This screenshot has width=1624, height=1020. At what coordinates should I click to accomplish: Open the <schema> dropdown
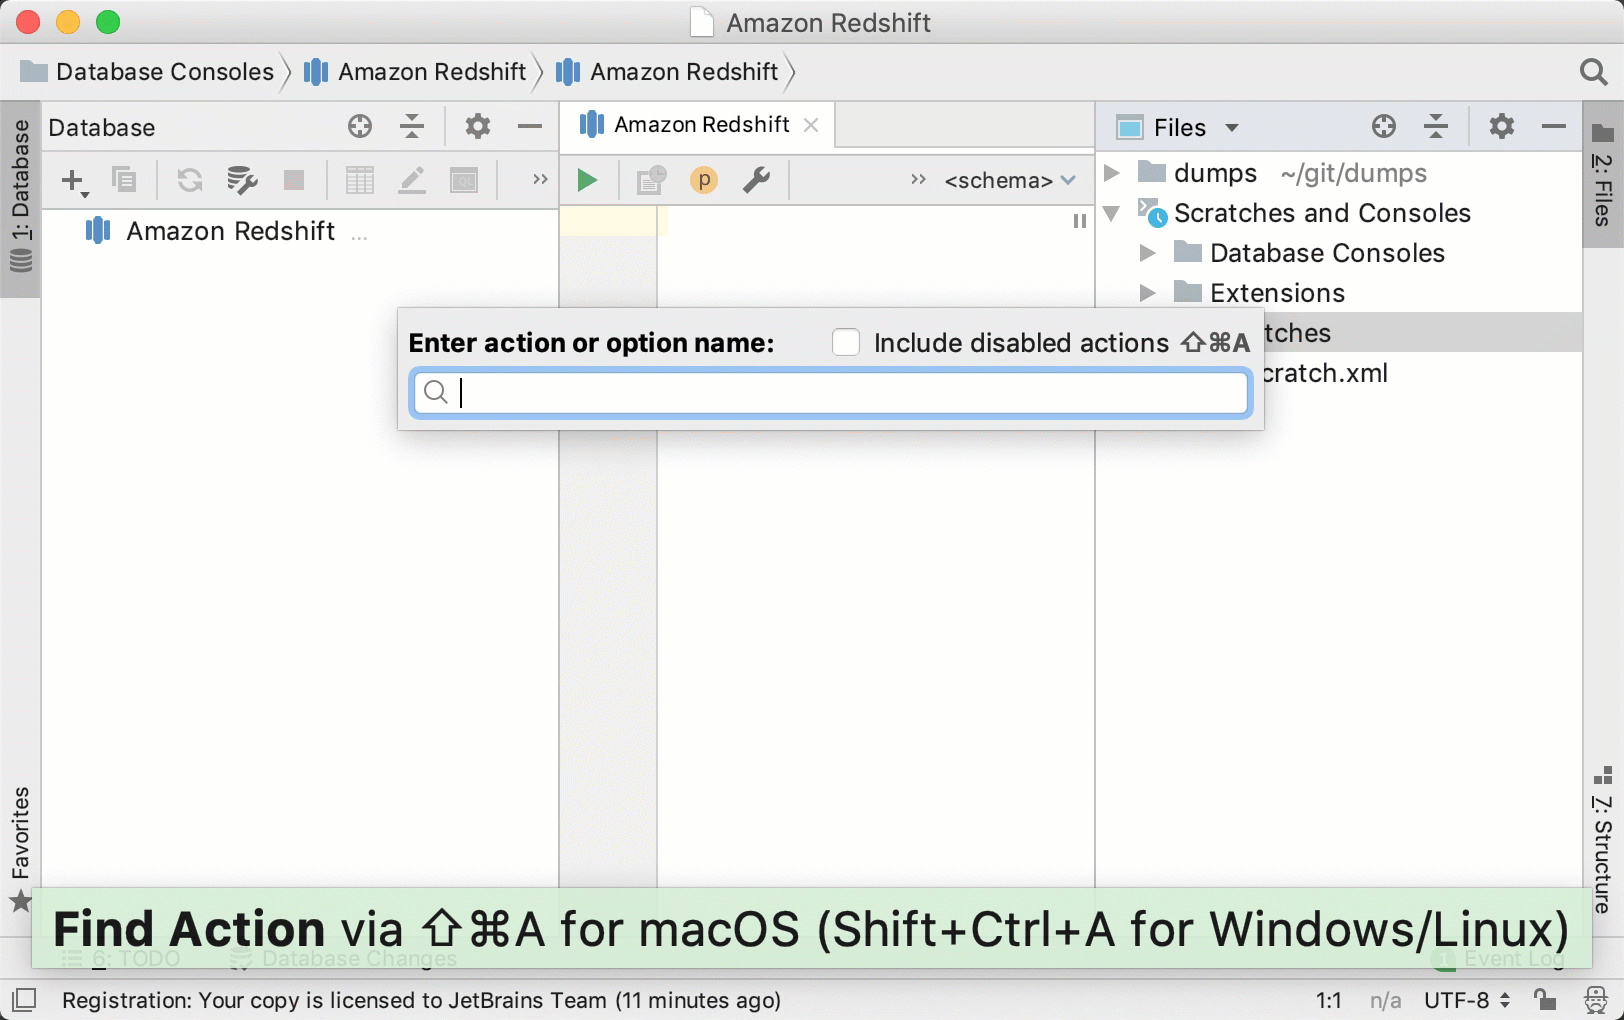[x=1010, y=181]
